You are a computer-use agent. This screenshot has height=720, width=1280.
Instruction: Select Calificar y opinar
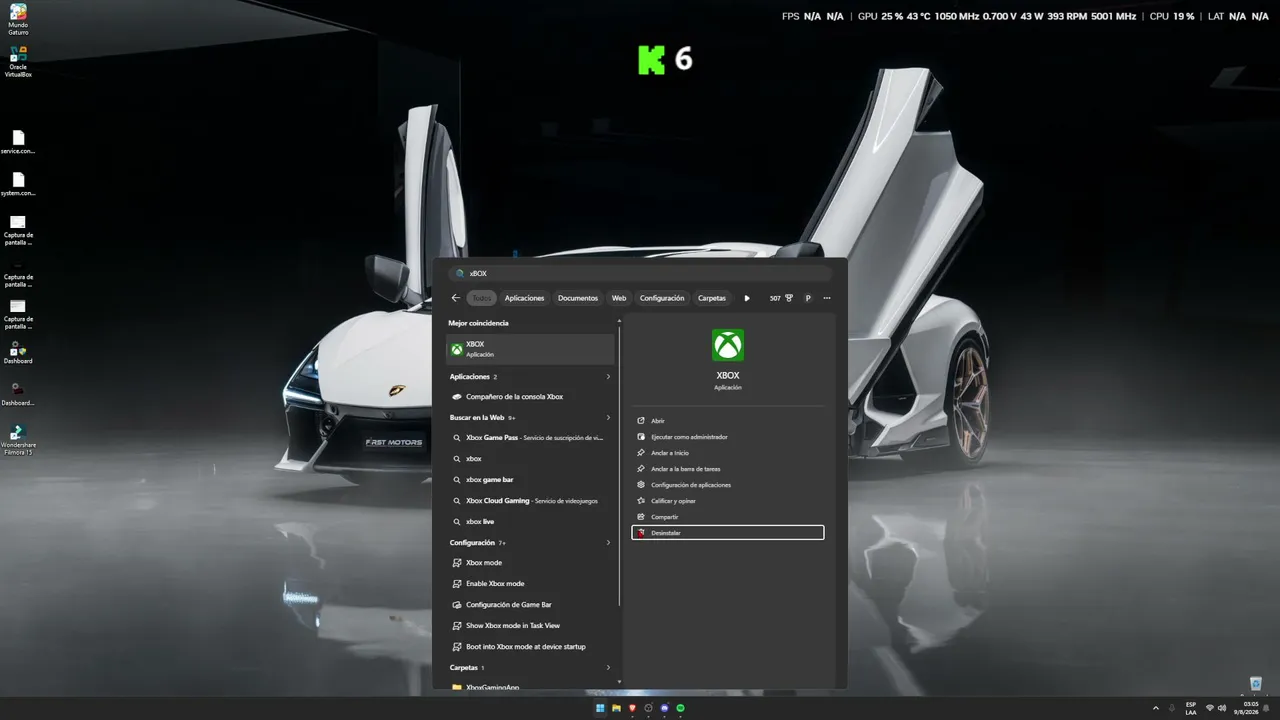click(728, 501)
